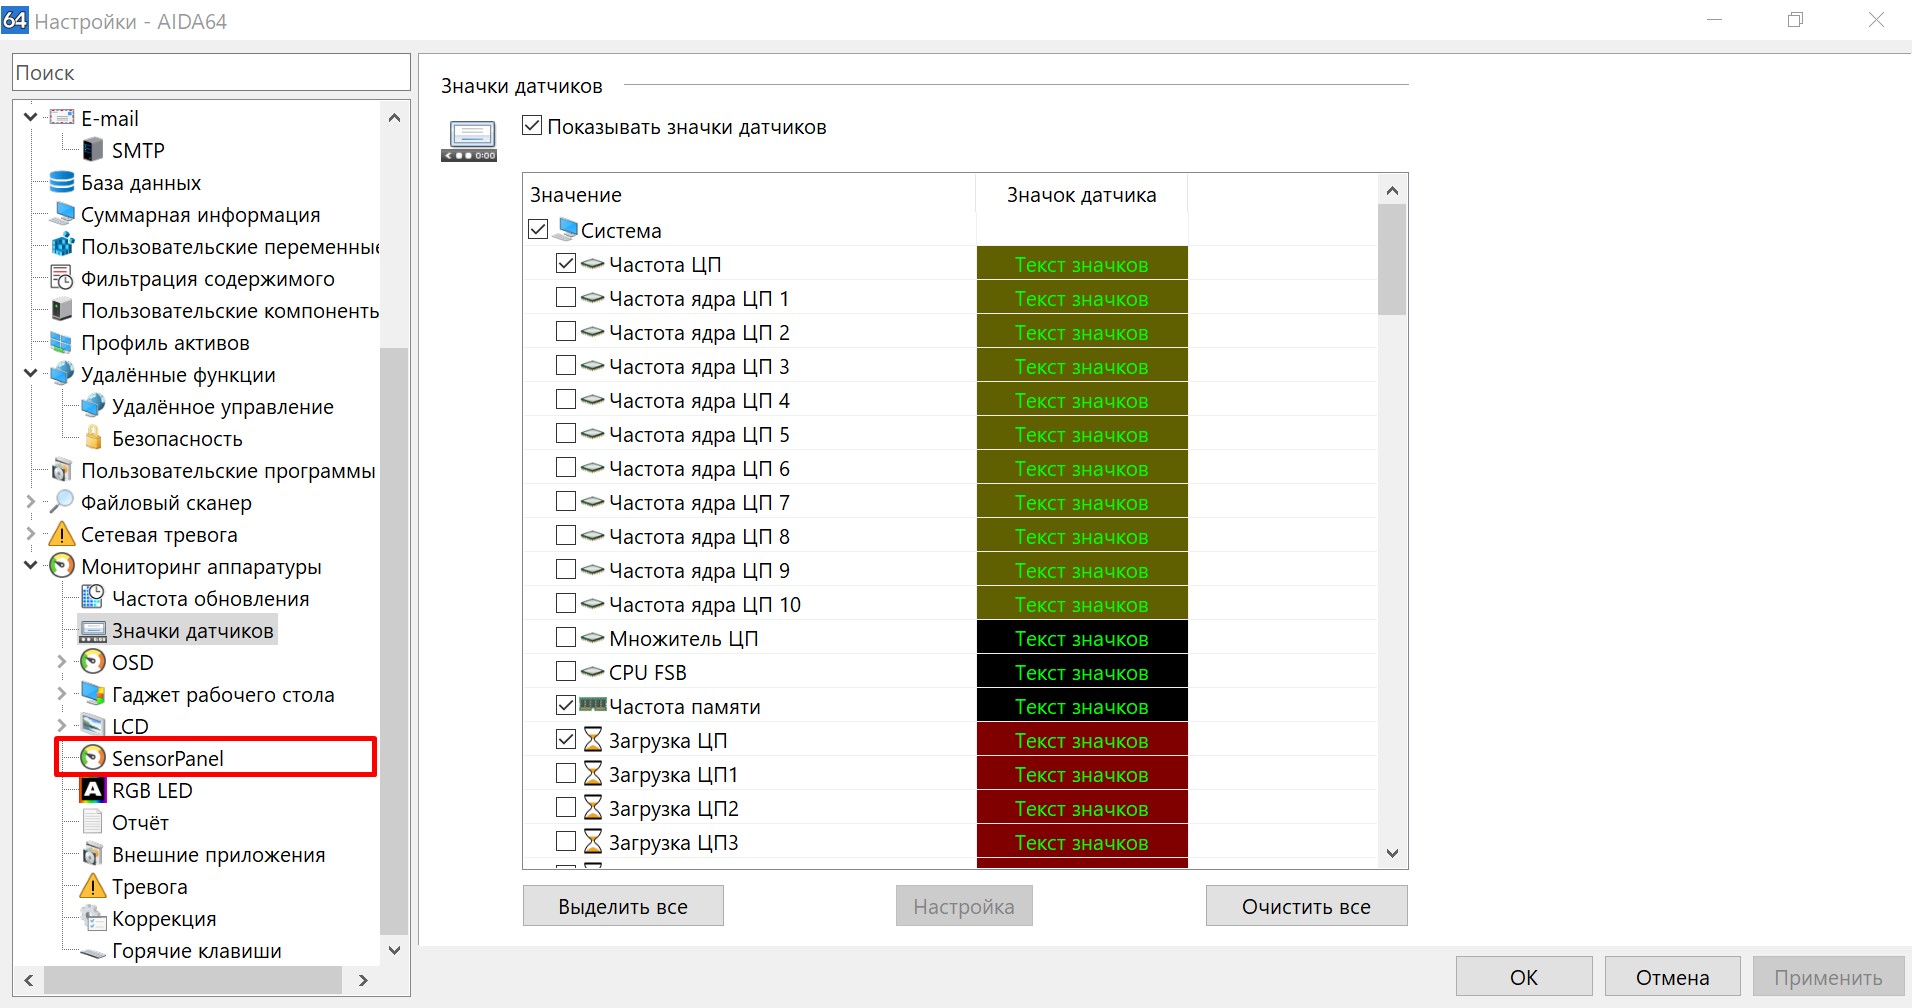1912x1008 pixels.
Task: Click the Сетевая тревога warning icon
Action: [x=62, y=534]
